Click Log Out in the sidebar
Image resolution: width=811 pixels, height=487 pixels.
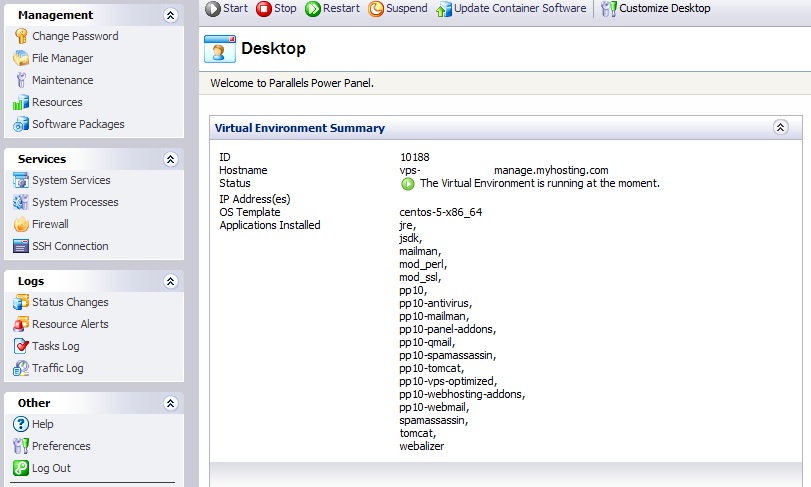click(51, 468)
